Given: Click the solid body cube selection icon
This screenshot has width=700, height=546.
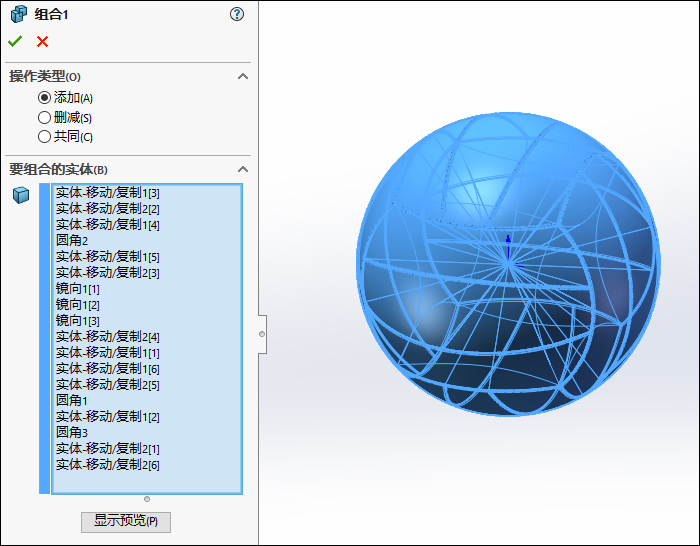Looking at the screenshot, I should (x=21, y=195).
